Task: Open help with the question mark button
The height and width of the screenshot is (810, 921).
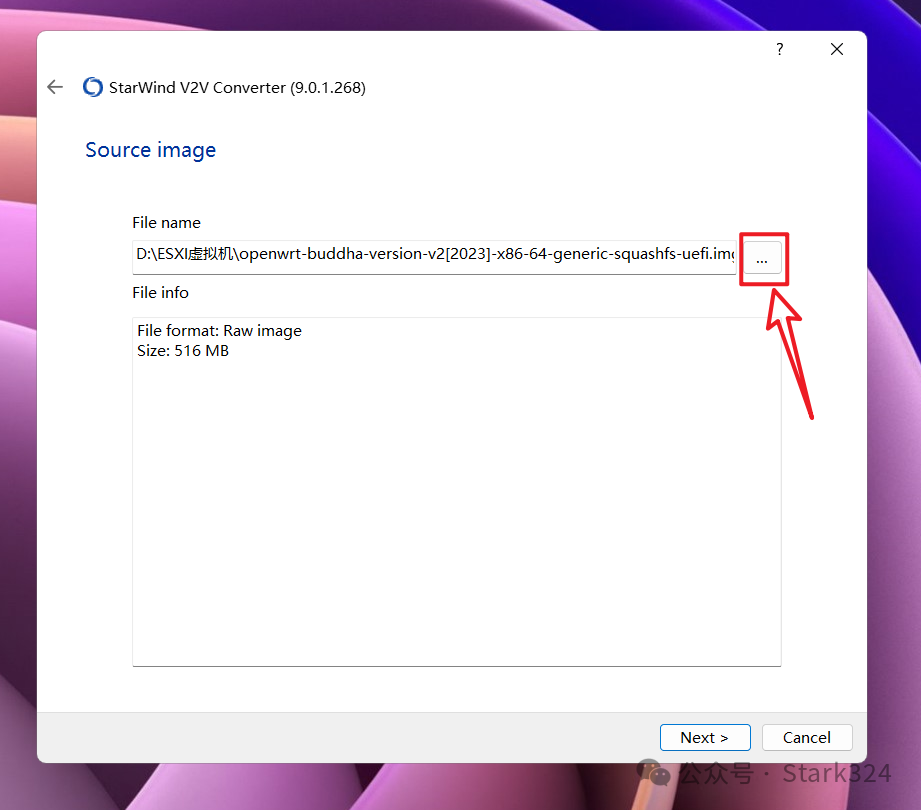Action: [x=779, y=49]
